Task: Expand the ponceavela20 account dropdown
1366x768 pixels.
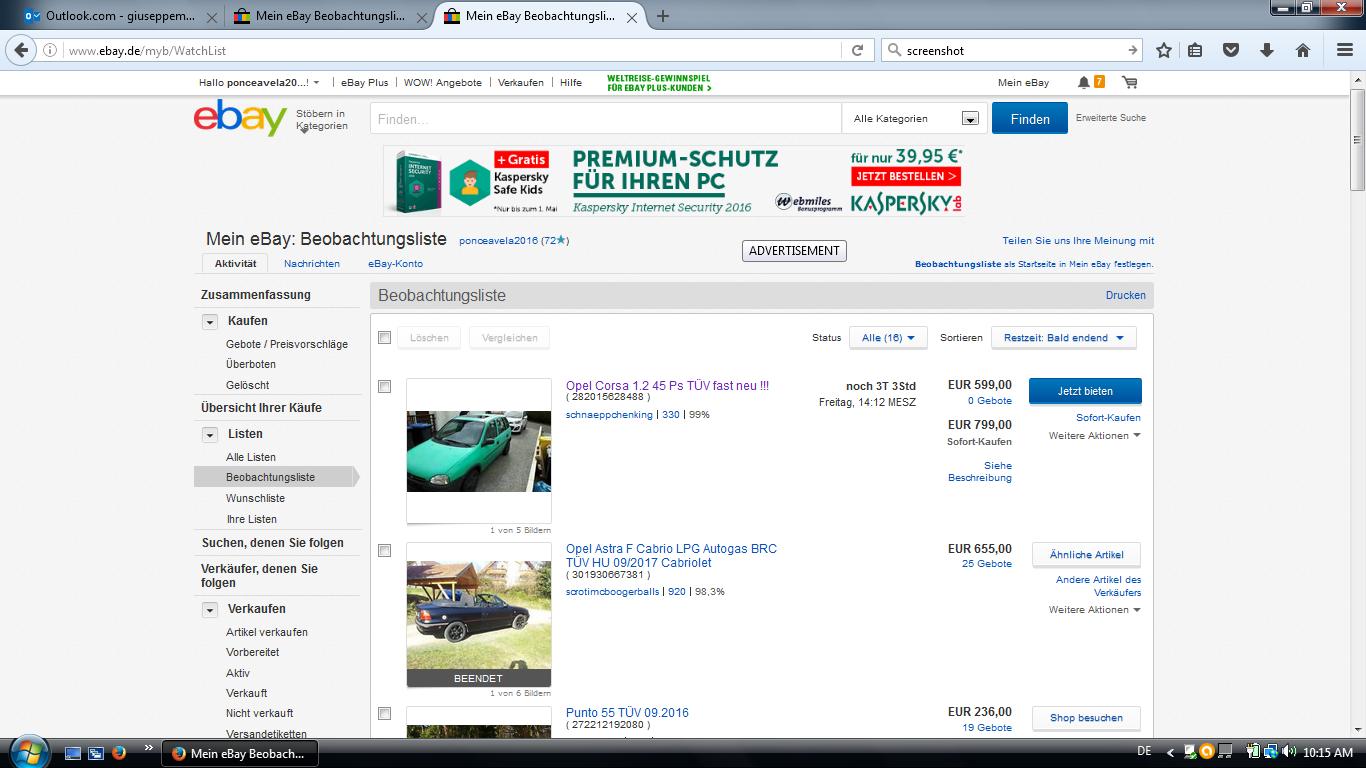Action: [x=316, y=83]
